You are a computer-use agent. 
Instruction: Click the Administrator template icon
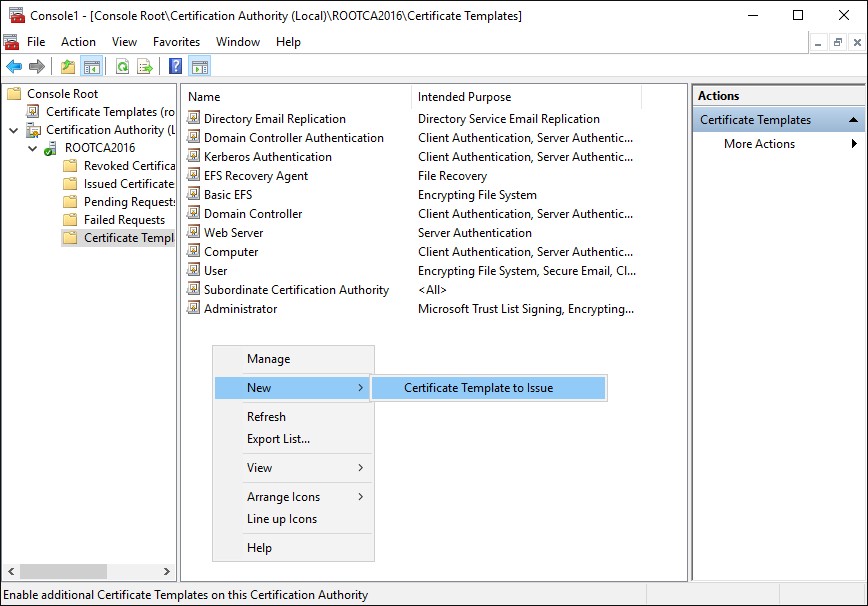pos(193,308)
